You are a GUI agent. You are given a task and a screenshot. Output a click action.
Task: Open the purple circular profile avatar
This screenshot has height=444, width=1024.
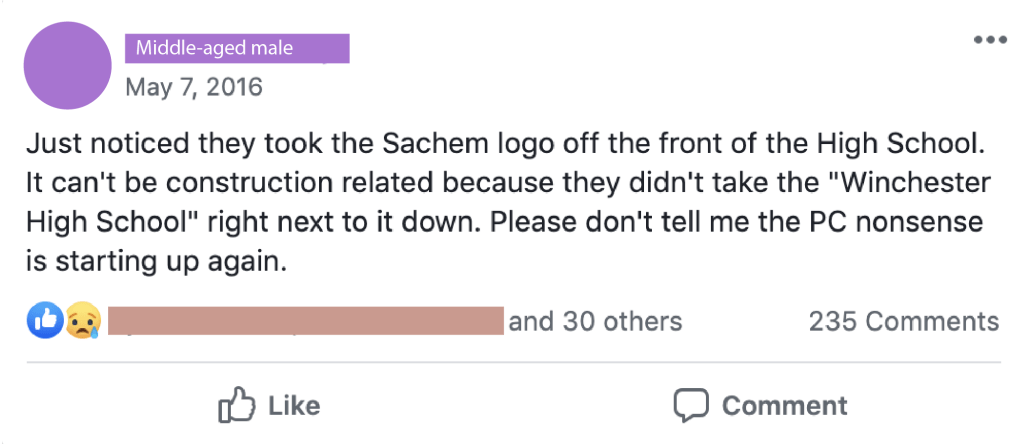[67, 65]
